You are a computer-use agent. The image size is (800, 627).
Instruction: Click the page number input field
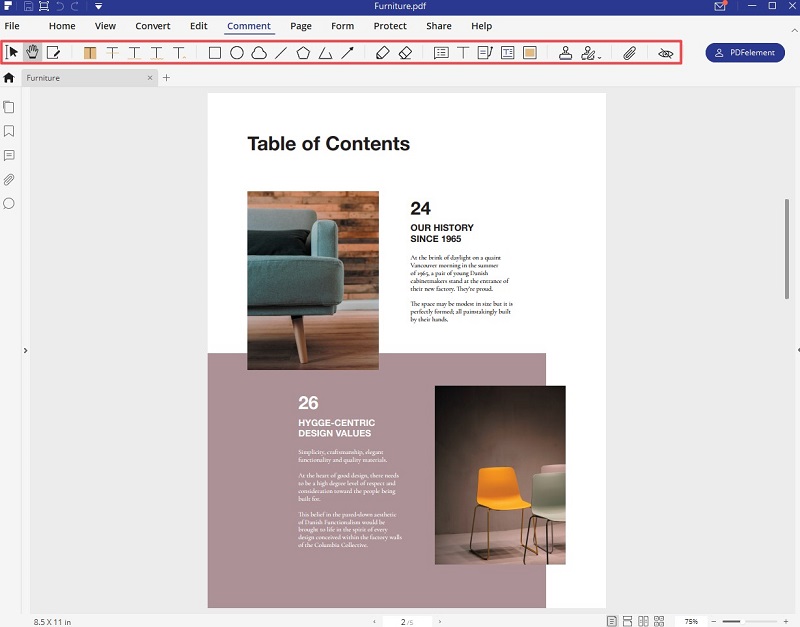(x=405, y=620)
